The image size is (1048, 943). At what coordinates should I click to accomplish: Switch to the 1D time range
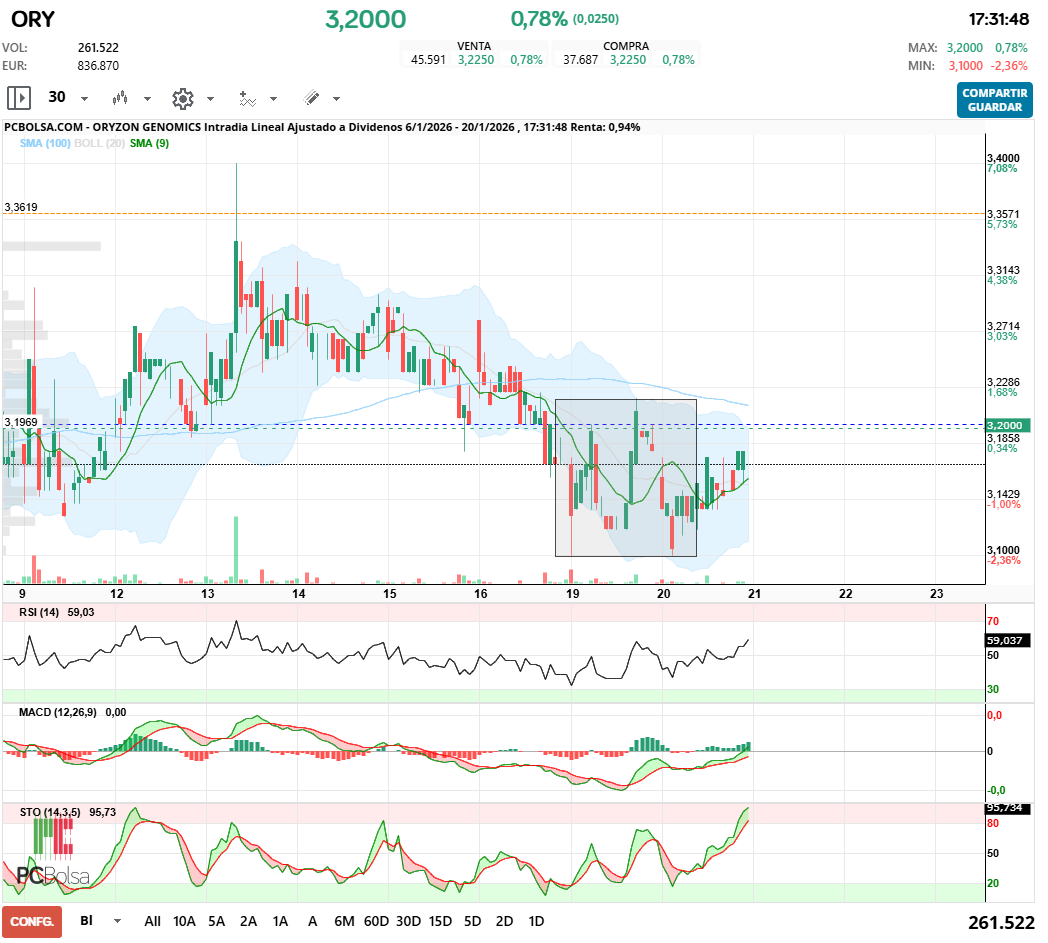coord(536,920)
